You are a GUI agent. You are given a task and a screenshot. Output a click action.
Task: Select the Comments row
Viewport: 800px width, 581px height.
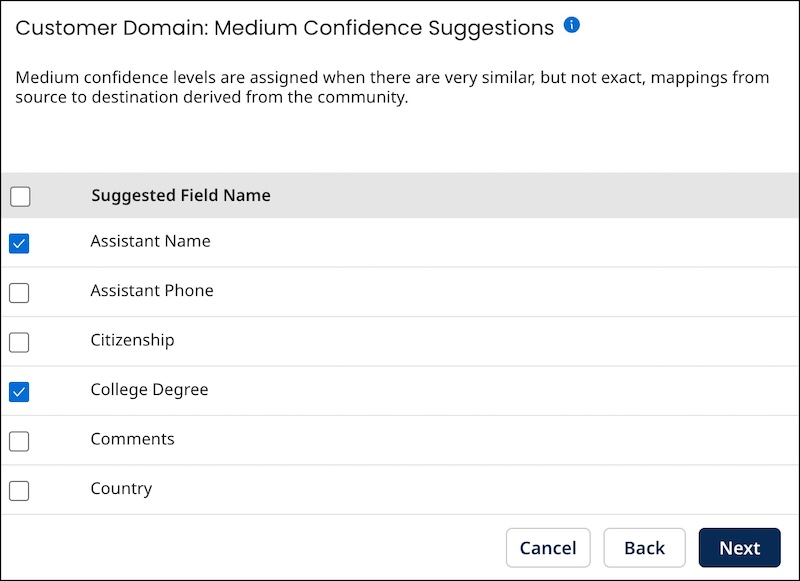(133, 439)
